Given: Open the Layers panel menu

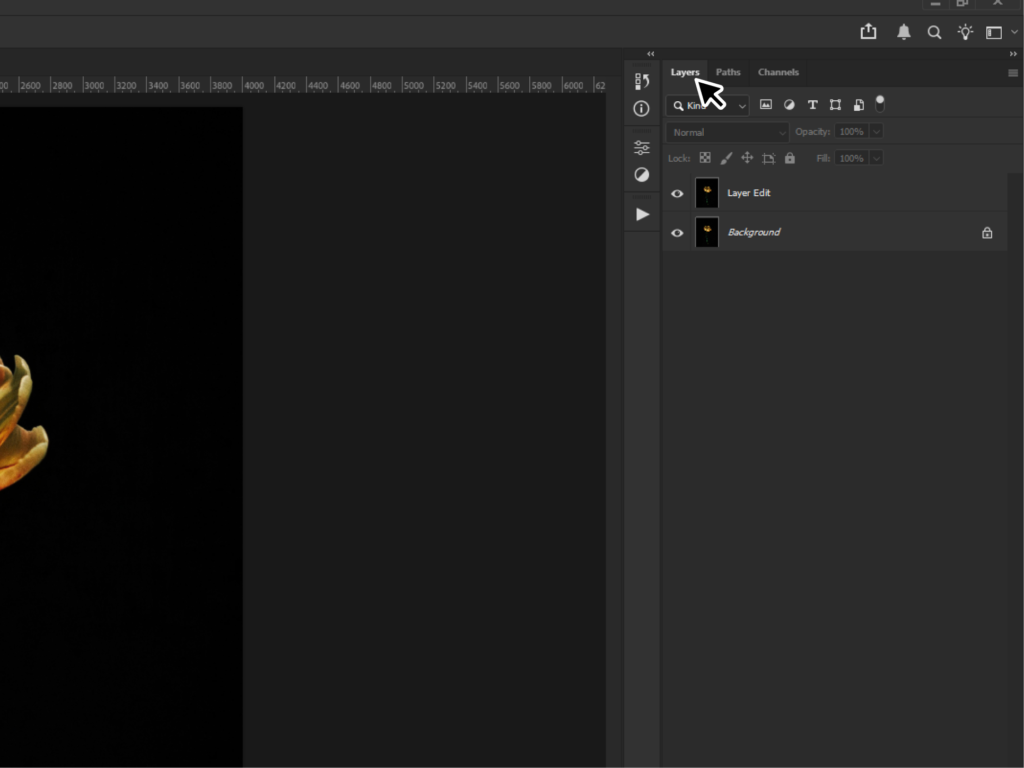Looking at the screenshot, I should pos(1011,72).
